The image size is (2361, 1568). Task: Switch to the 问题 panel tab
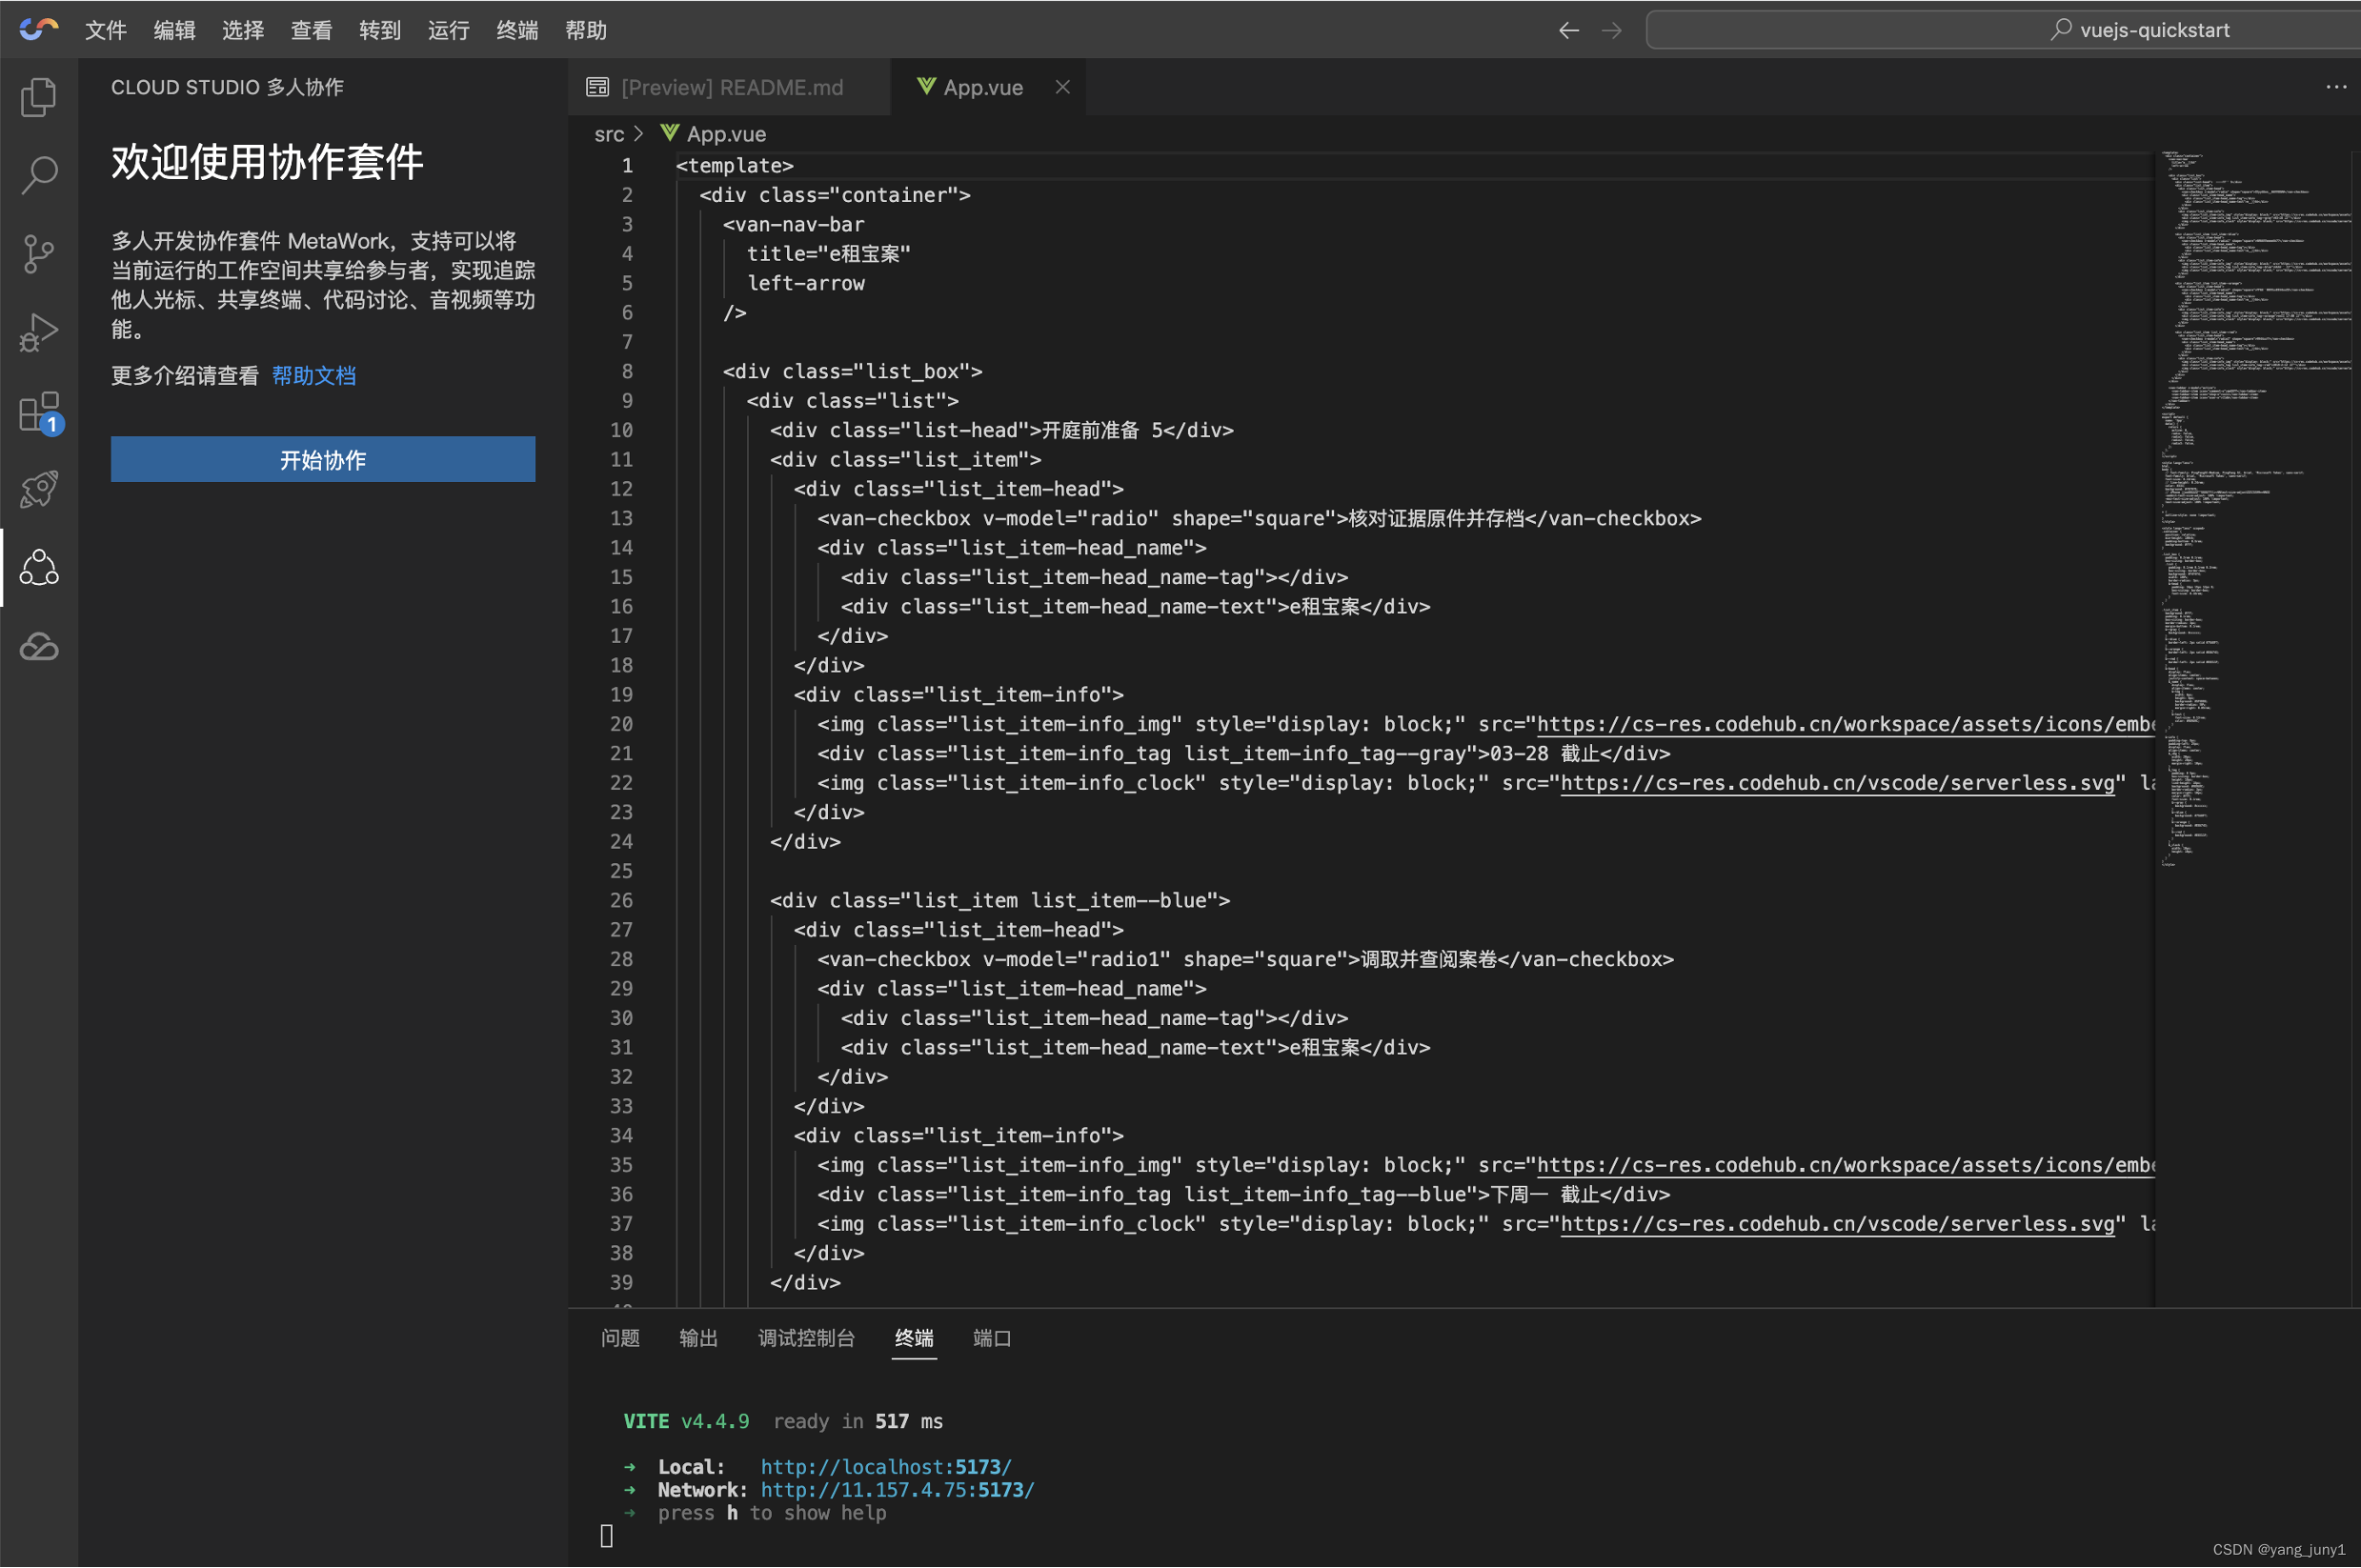[x=620, y=1338]
